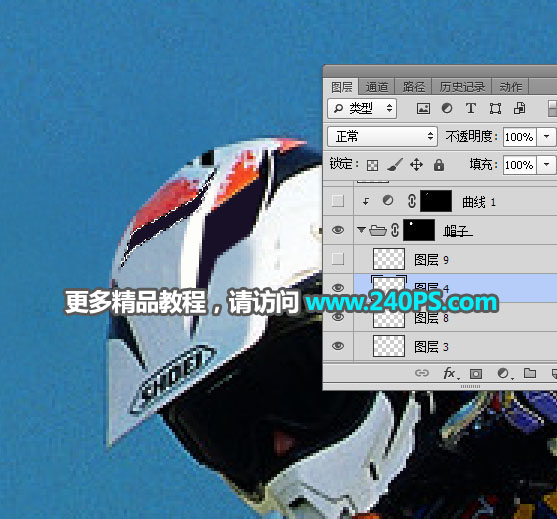
Task: Create new fill or adjustment layer
Action: 504,374
